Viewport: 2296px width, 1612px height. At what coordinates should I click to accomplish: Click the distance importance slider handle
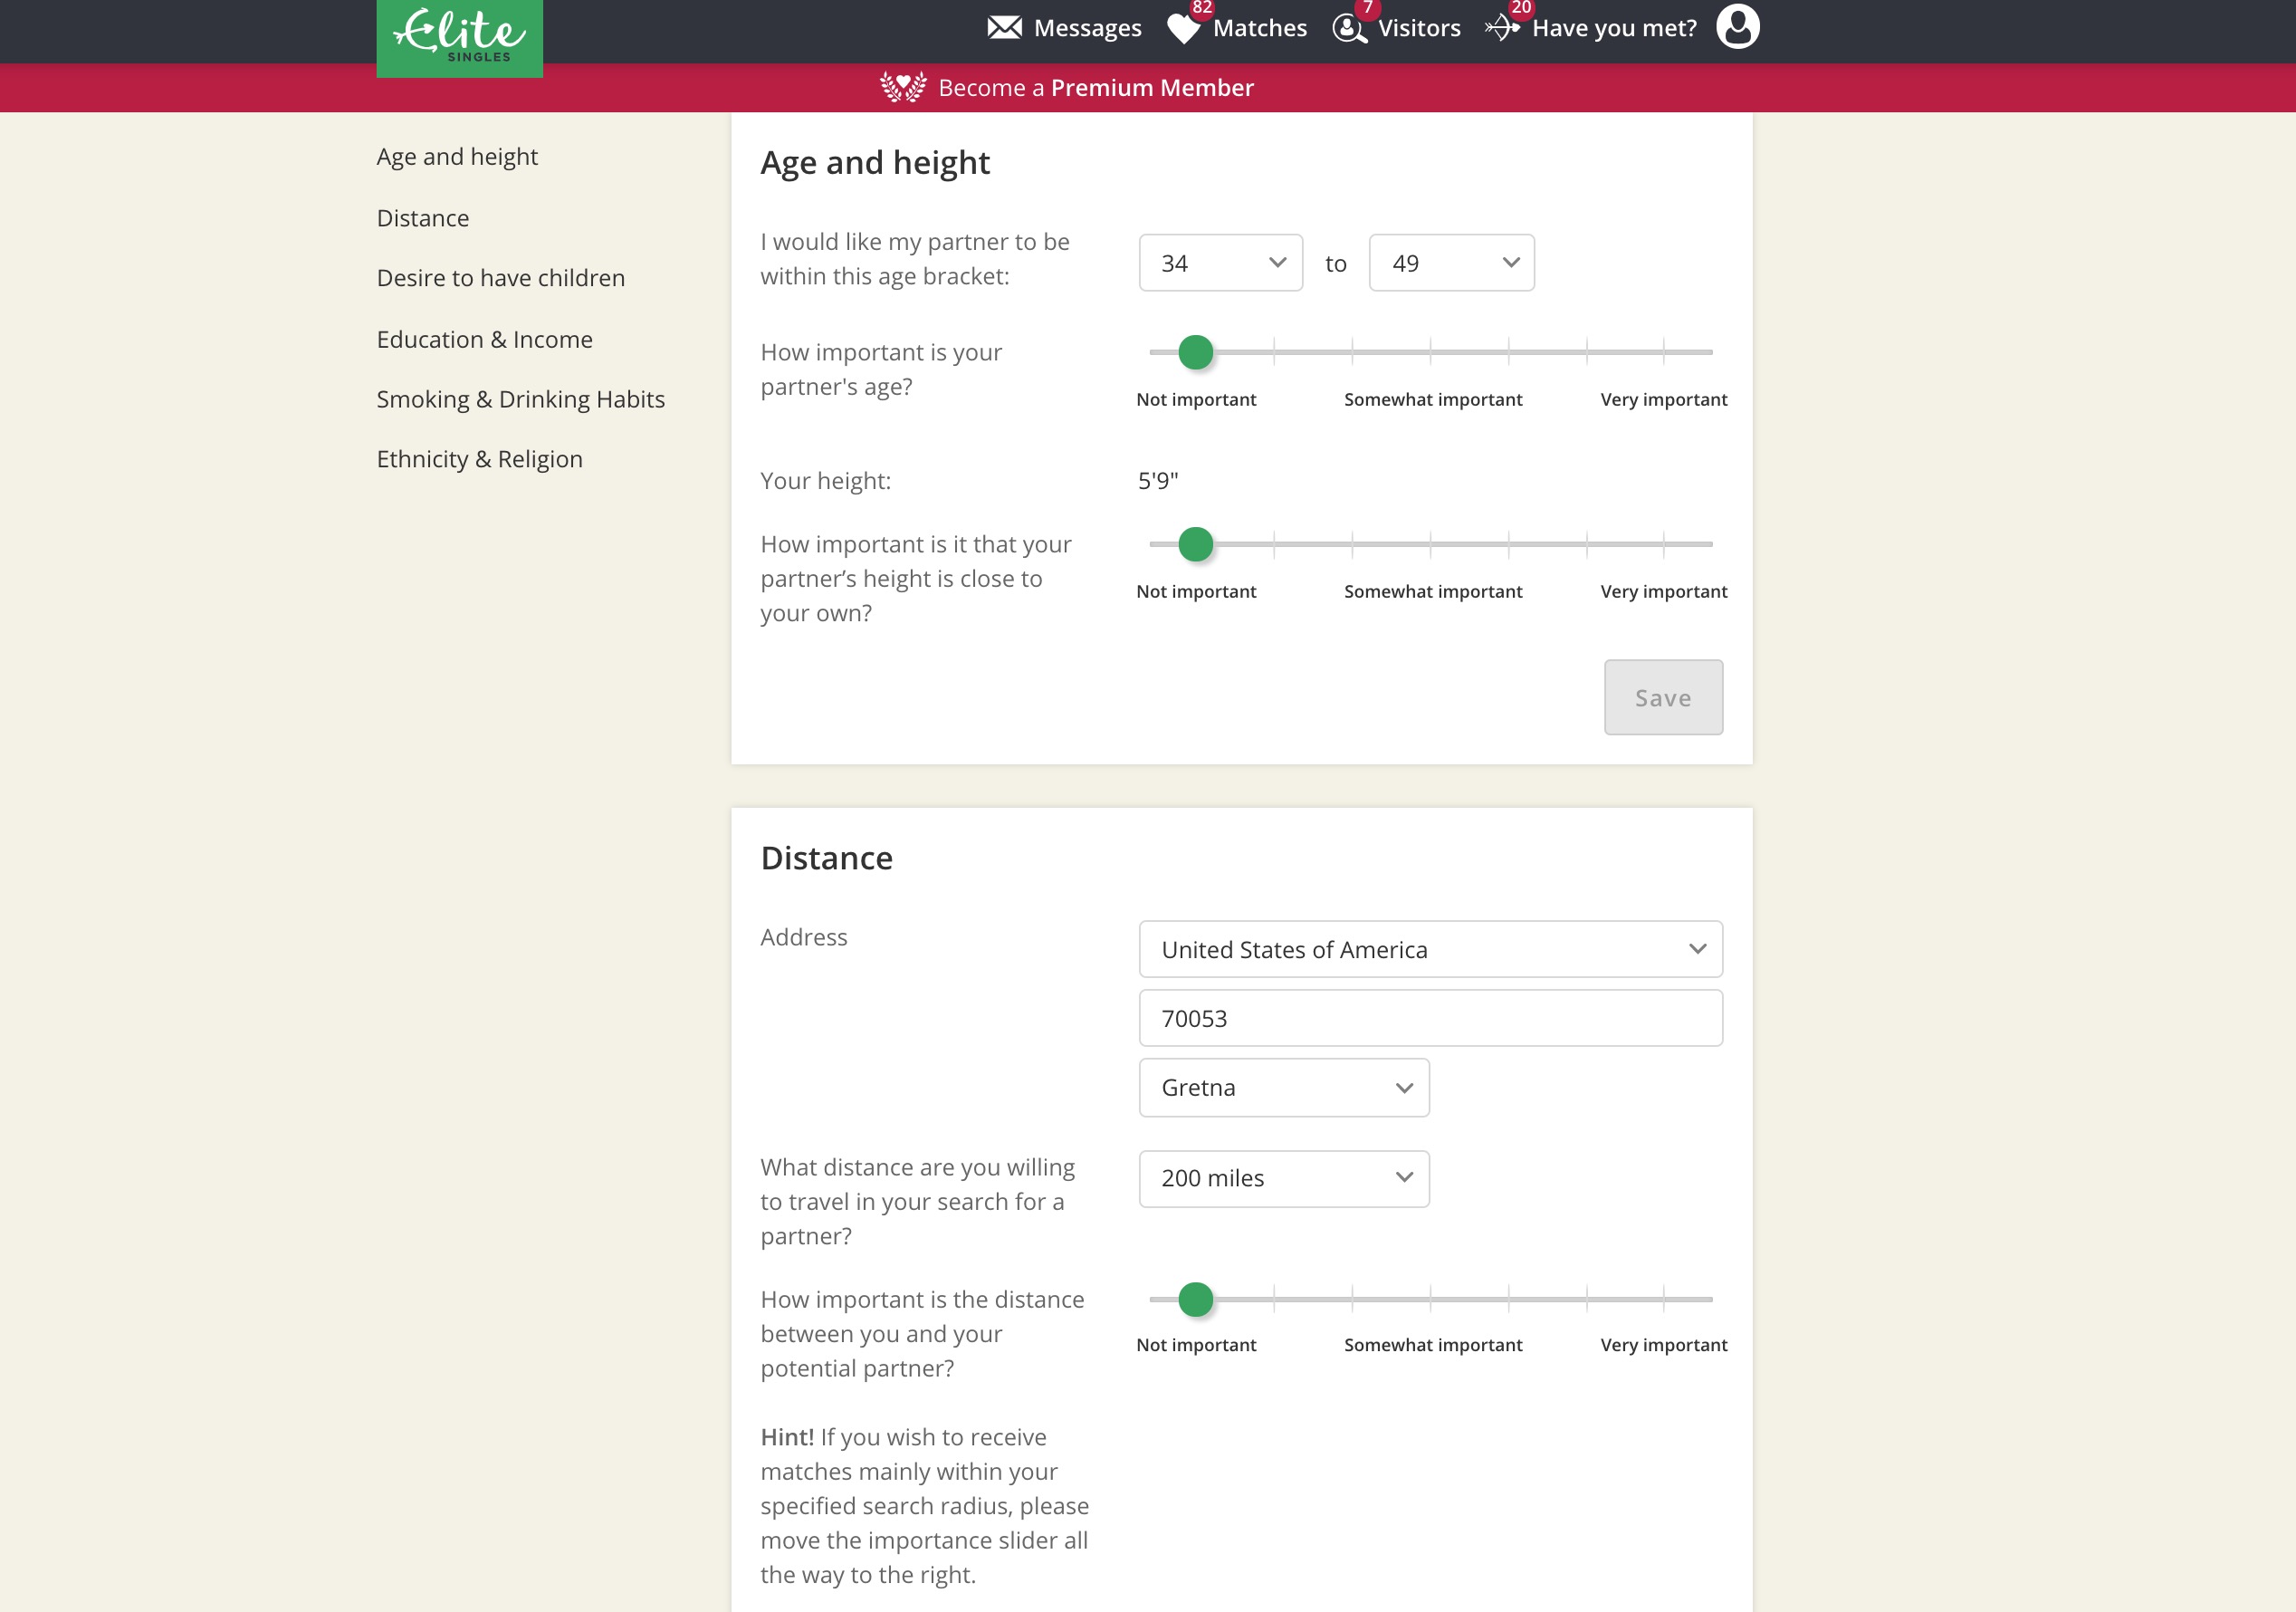pos(1196,1300)
